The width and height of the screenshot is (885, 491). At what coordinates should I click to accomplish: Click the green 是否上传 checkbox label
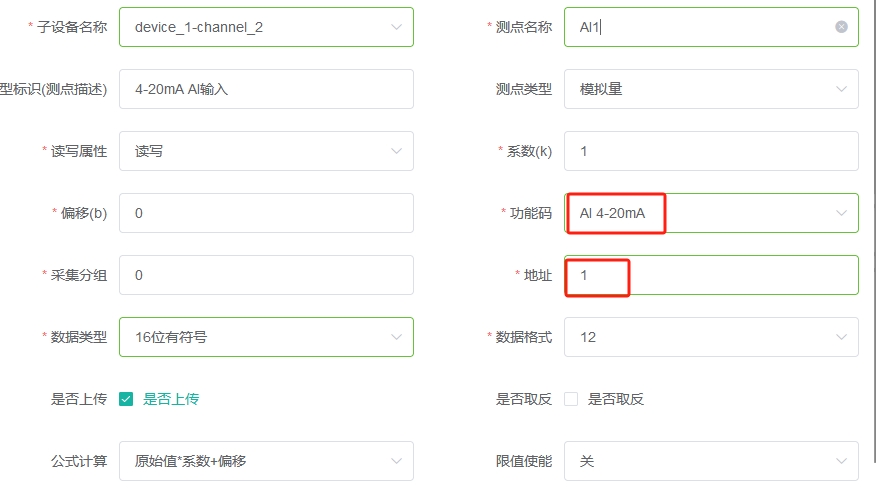coord(171,400)
